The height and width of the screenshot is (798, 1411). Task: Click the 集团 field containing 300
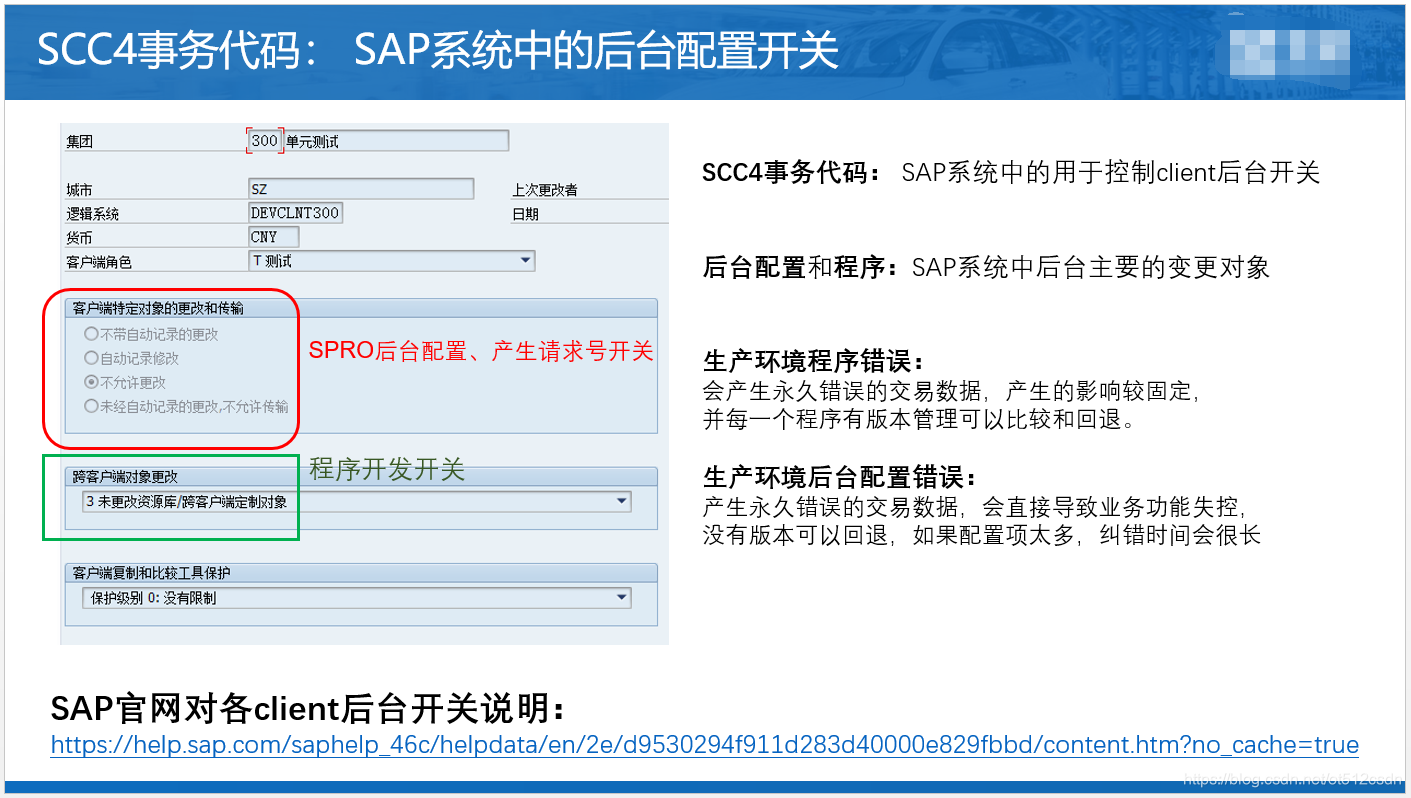pos(265,141)
